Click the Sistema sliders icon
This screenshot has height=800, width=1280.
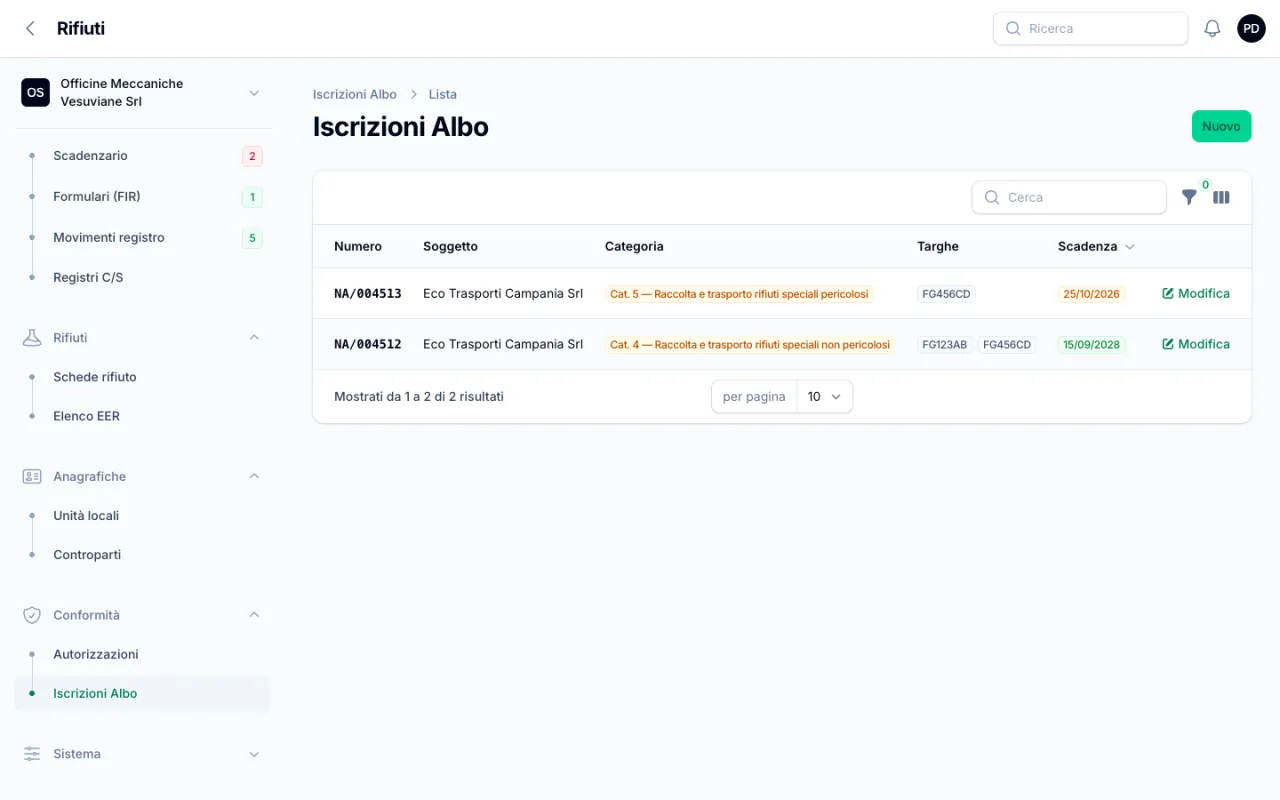32,754
